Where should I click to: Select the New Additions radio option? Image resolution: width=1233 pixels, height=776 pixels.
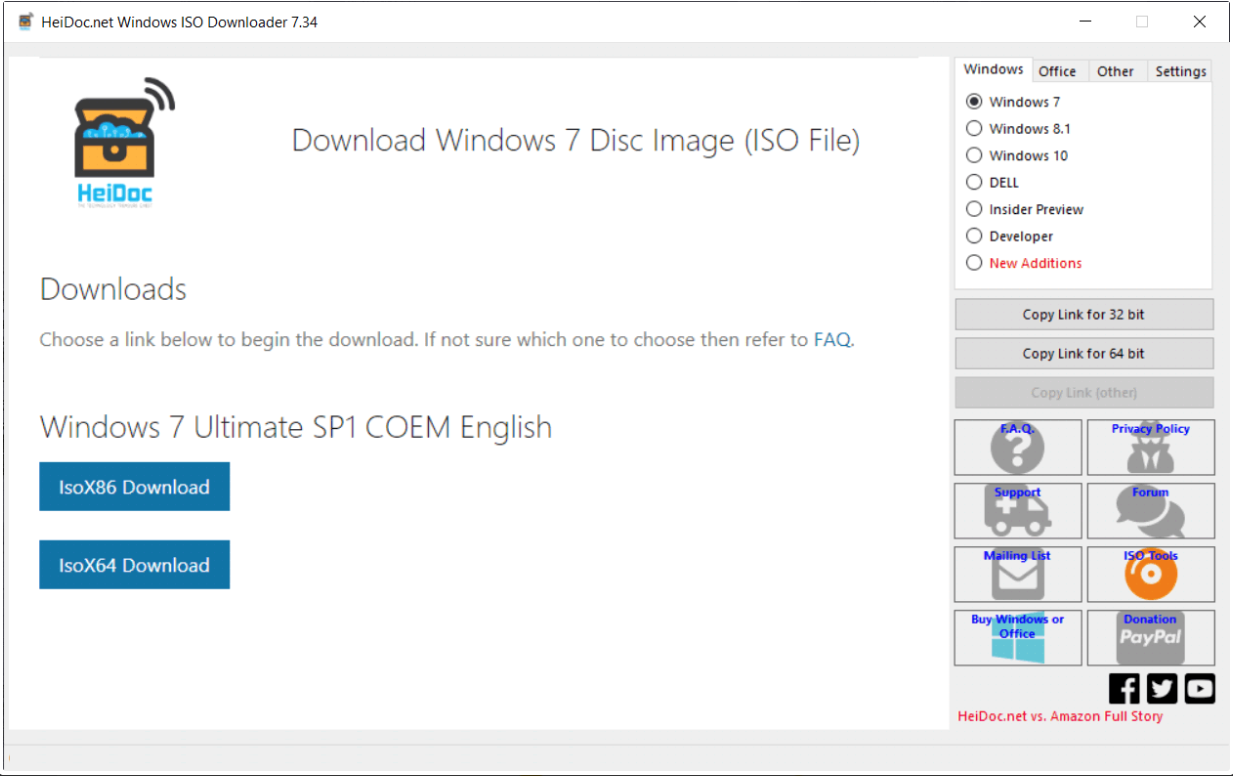974,264
